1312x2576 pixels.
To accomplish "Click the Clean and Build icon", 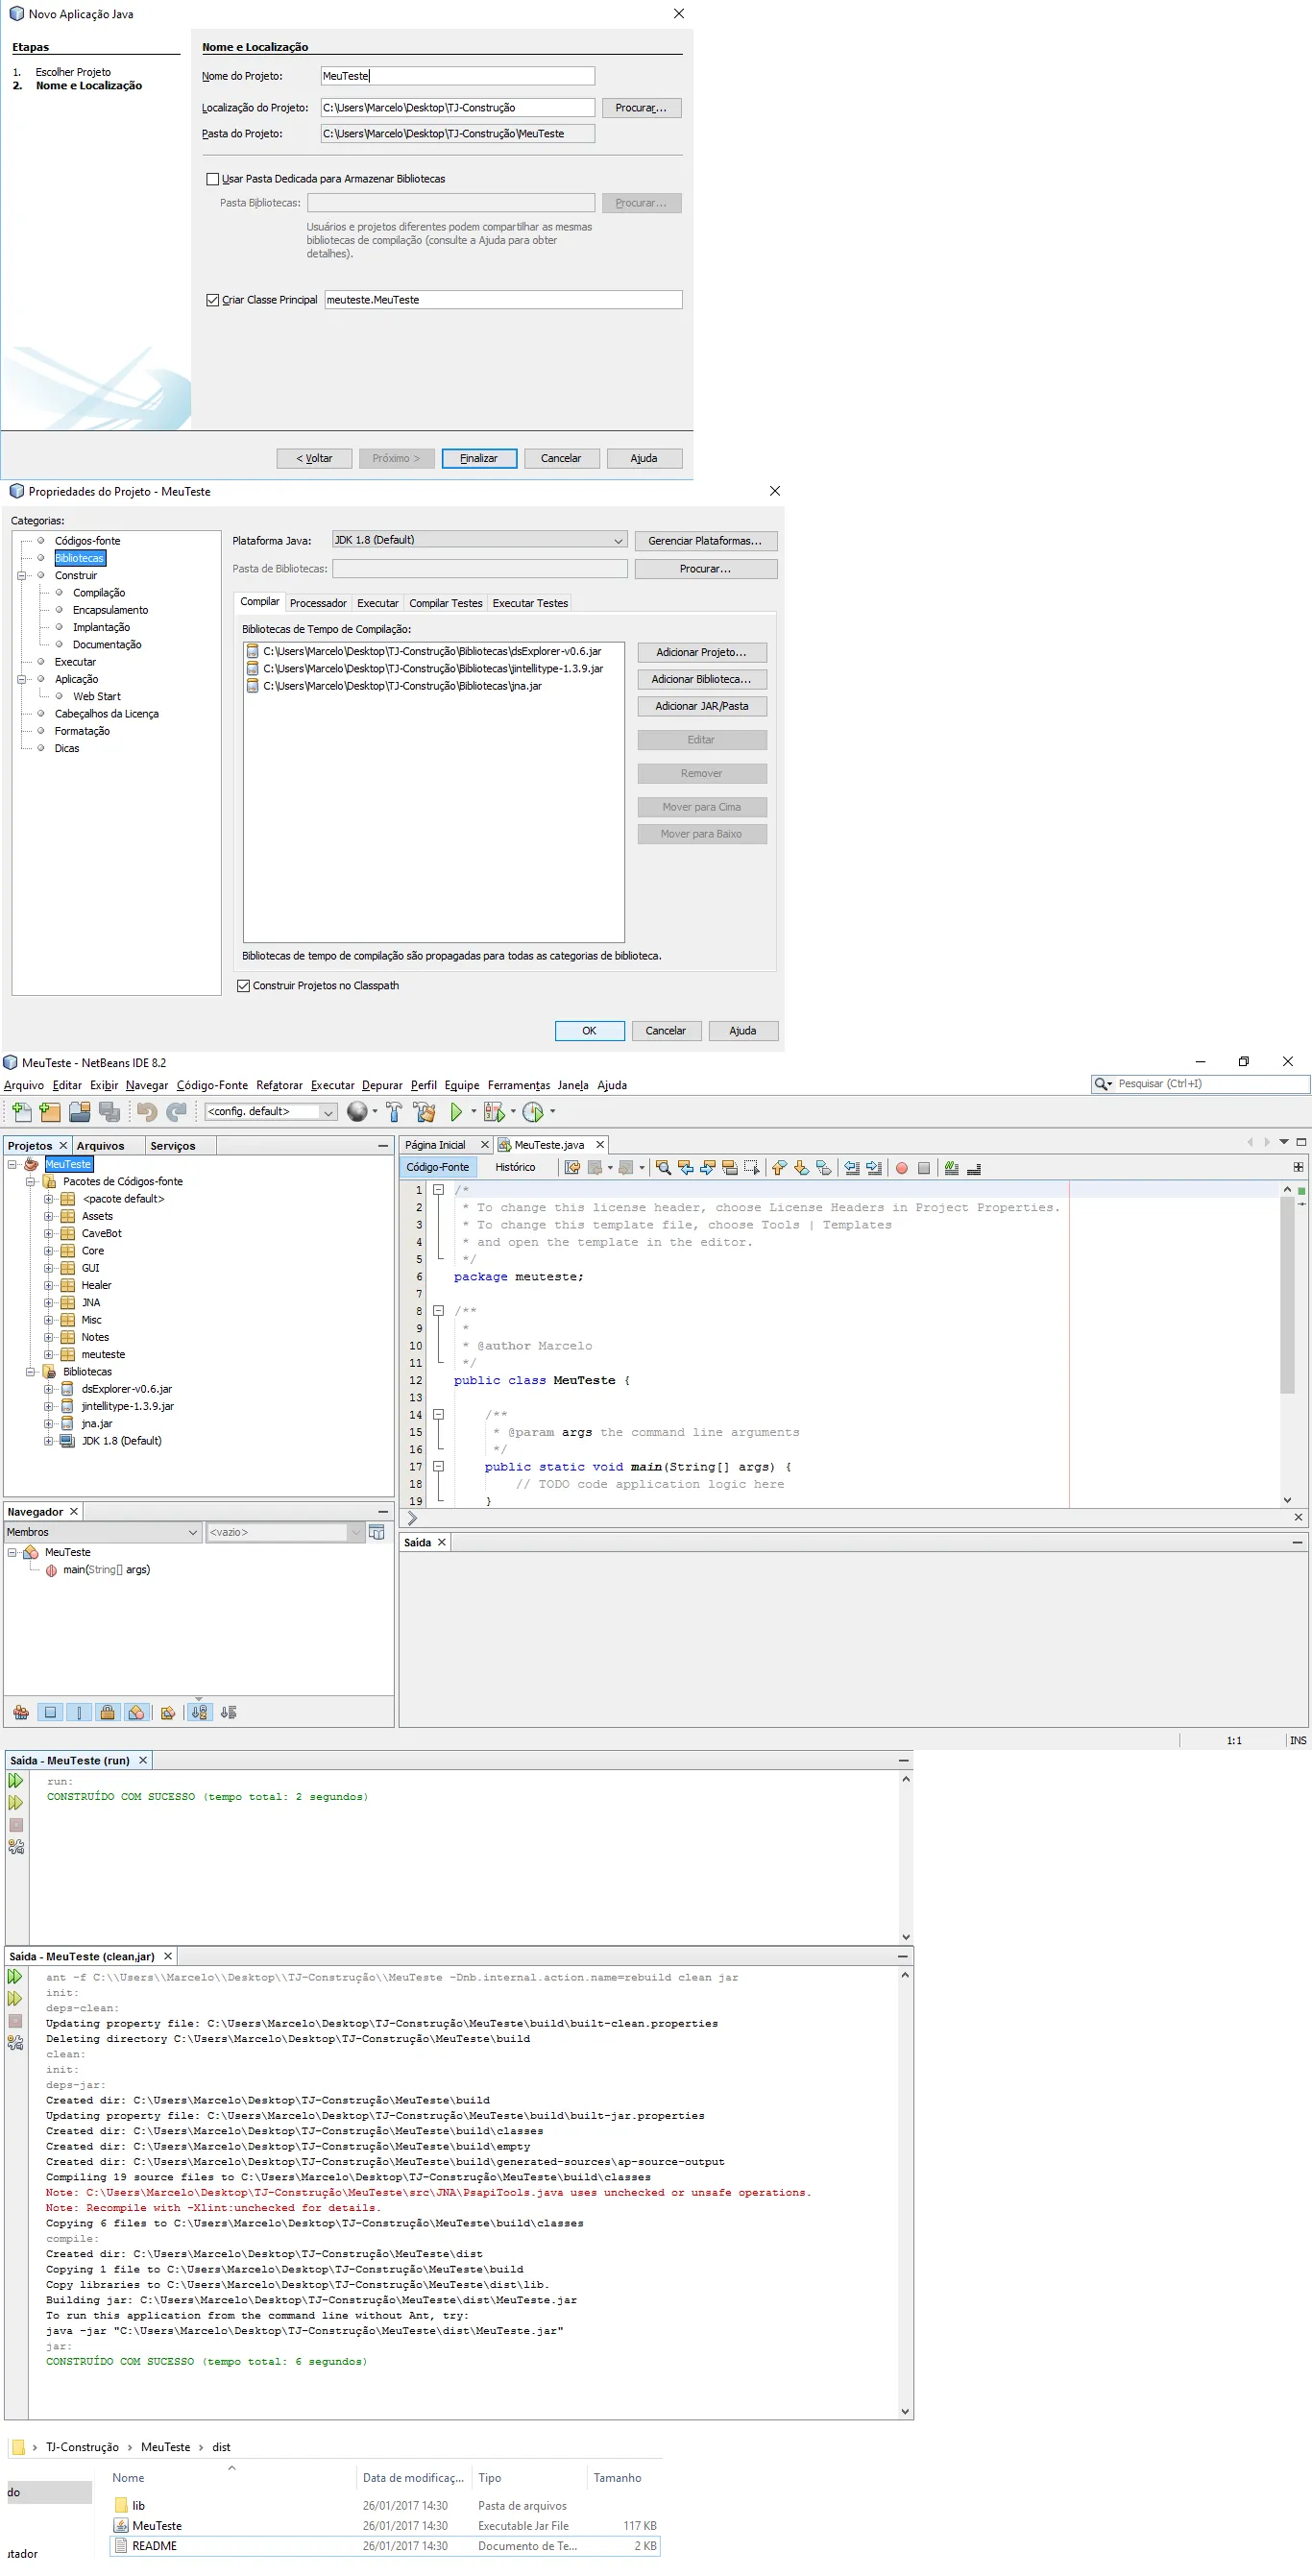I will pyautogui.click(x=424, y=1112).
